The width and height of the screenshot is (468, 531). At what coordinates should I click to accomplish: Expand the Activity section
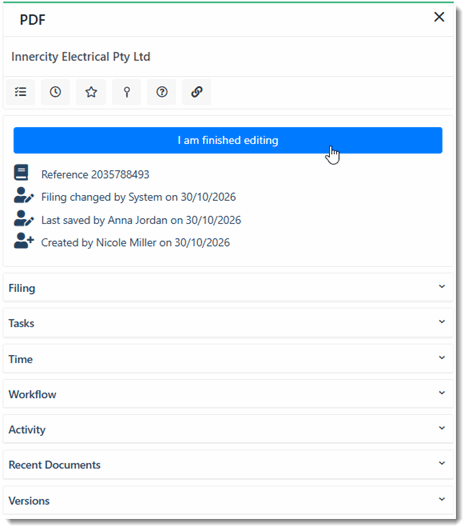pyautogui.click(x=228, y=429)
